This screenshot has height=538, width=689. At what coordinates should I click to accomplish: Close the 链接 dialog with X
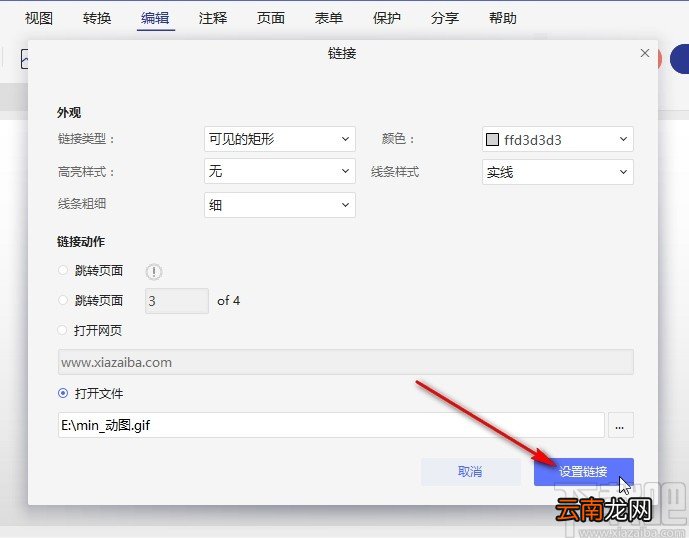pos(645,53)
